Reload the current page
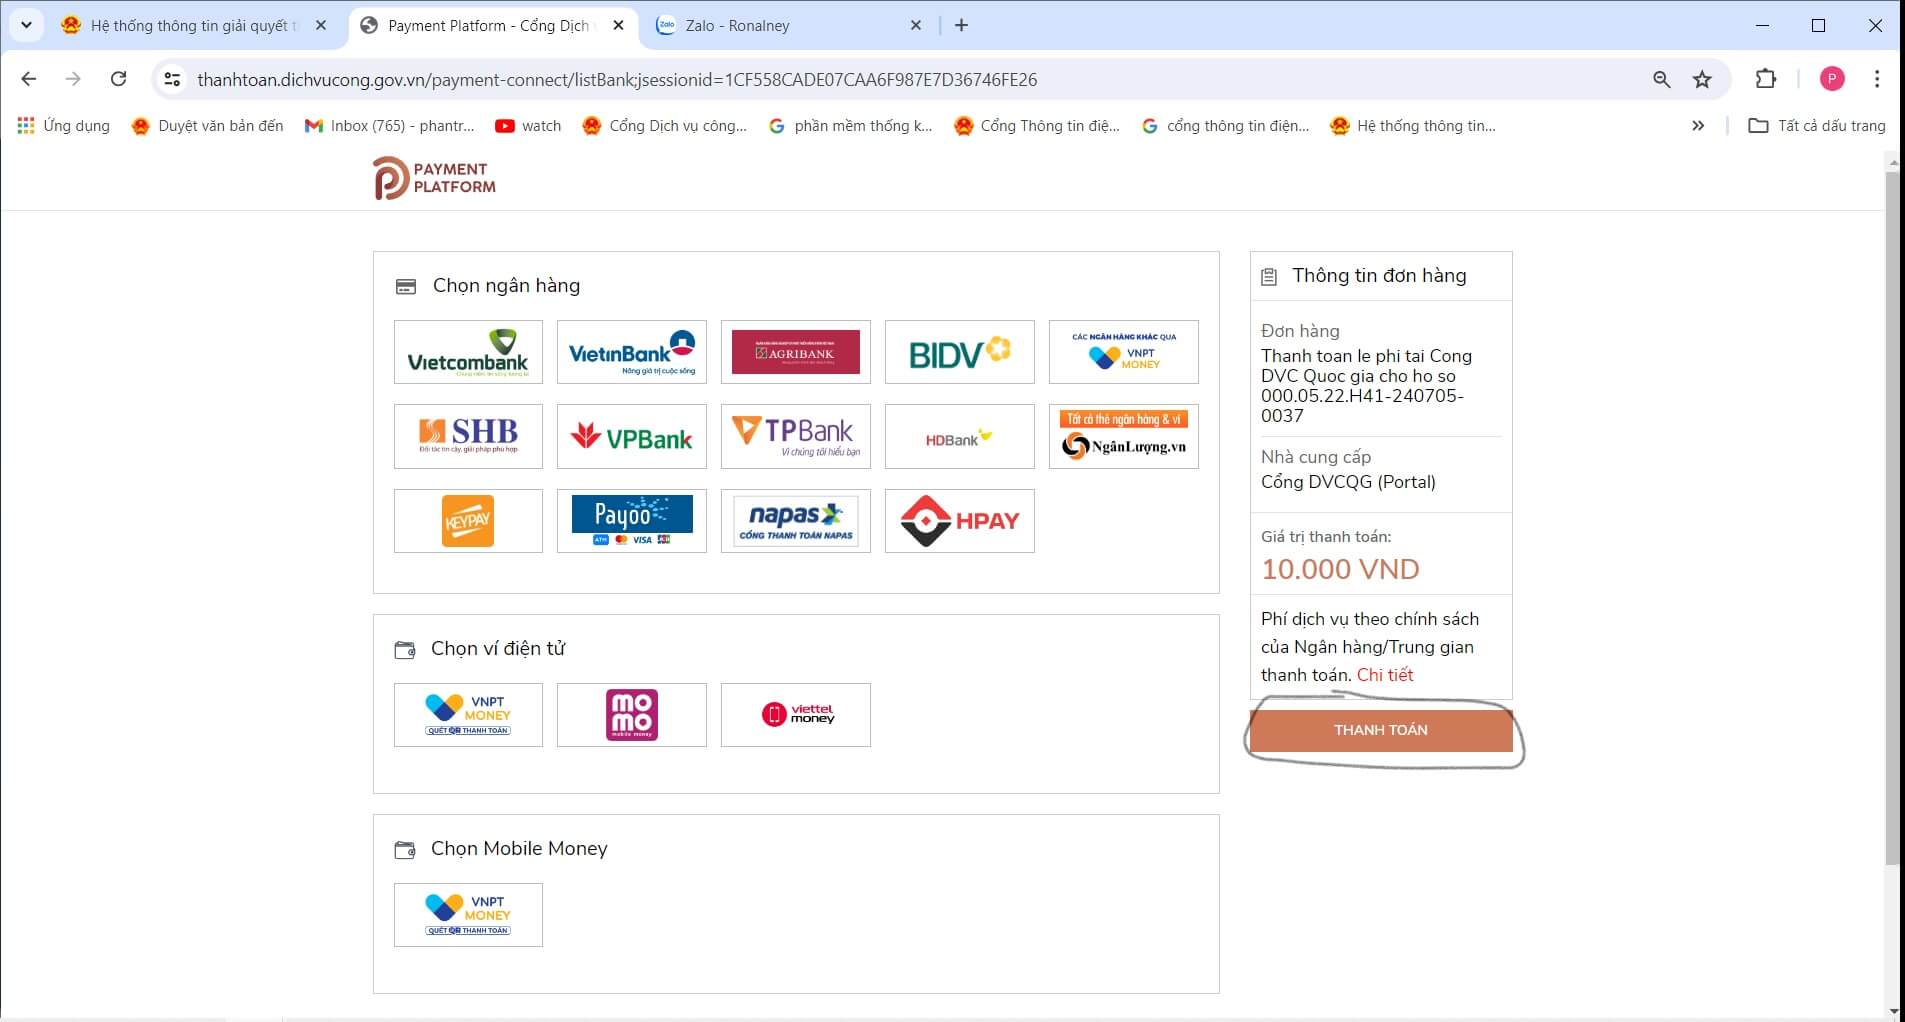 [x=118, y=79]
